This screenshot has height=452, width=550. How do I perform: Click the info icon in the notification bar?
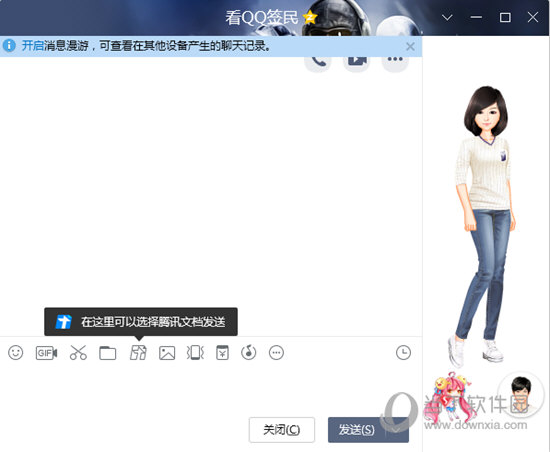coord(9,46)
